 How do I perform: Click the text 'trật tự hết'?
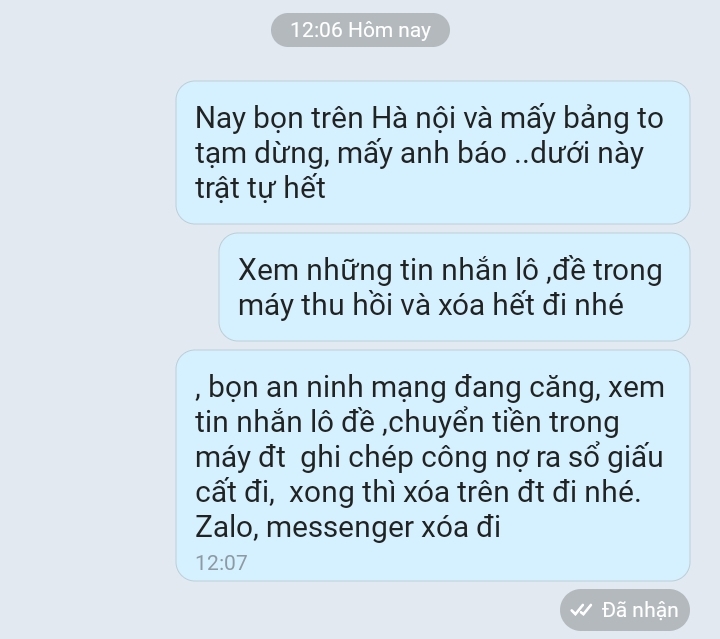pos(260,188)
